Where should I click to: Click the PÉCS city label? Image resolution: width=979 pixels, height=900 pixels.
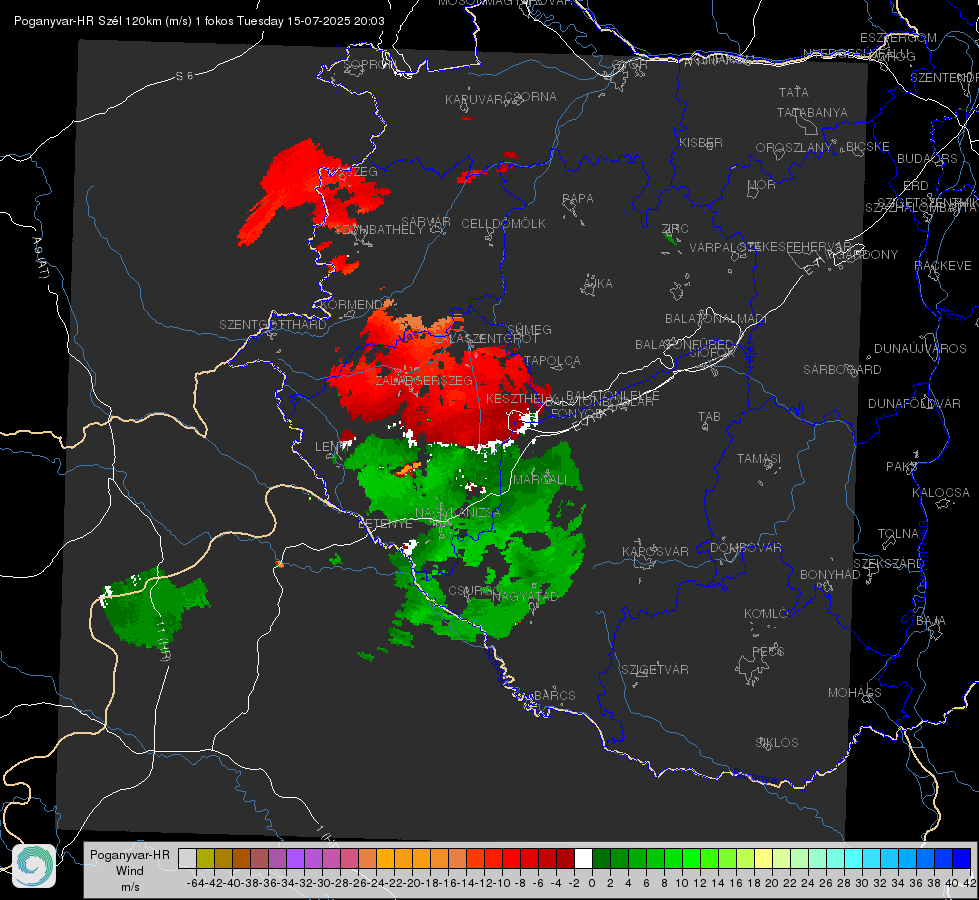[x=768, y=651]
